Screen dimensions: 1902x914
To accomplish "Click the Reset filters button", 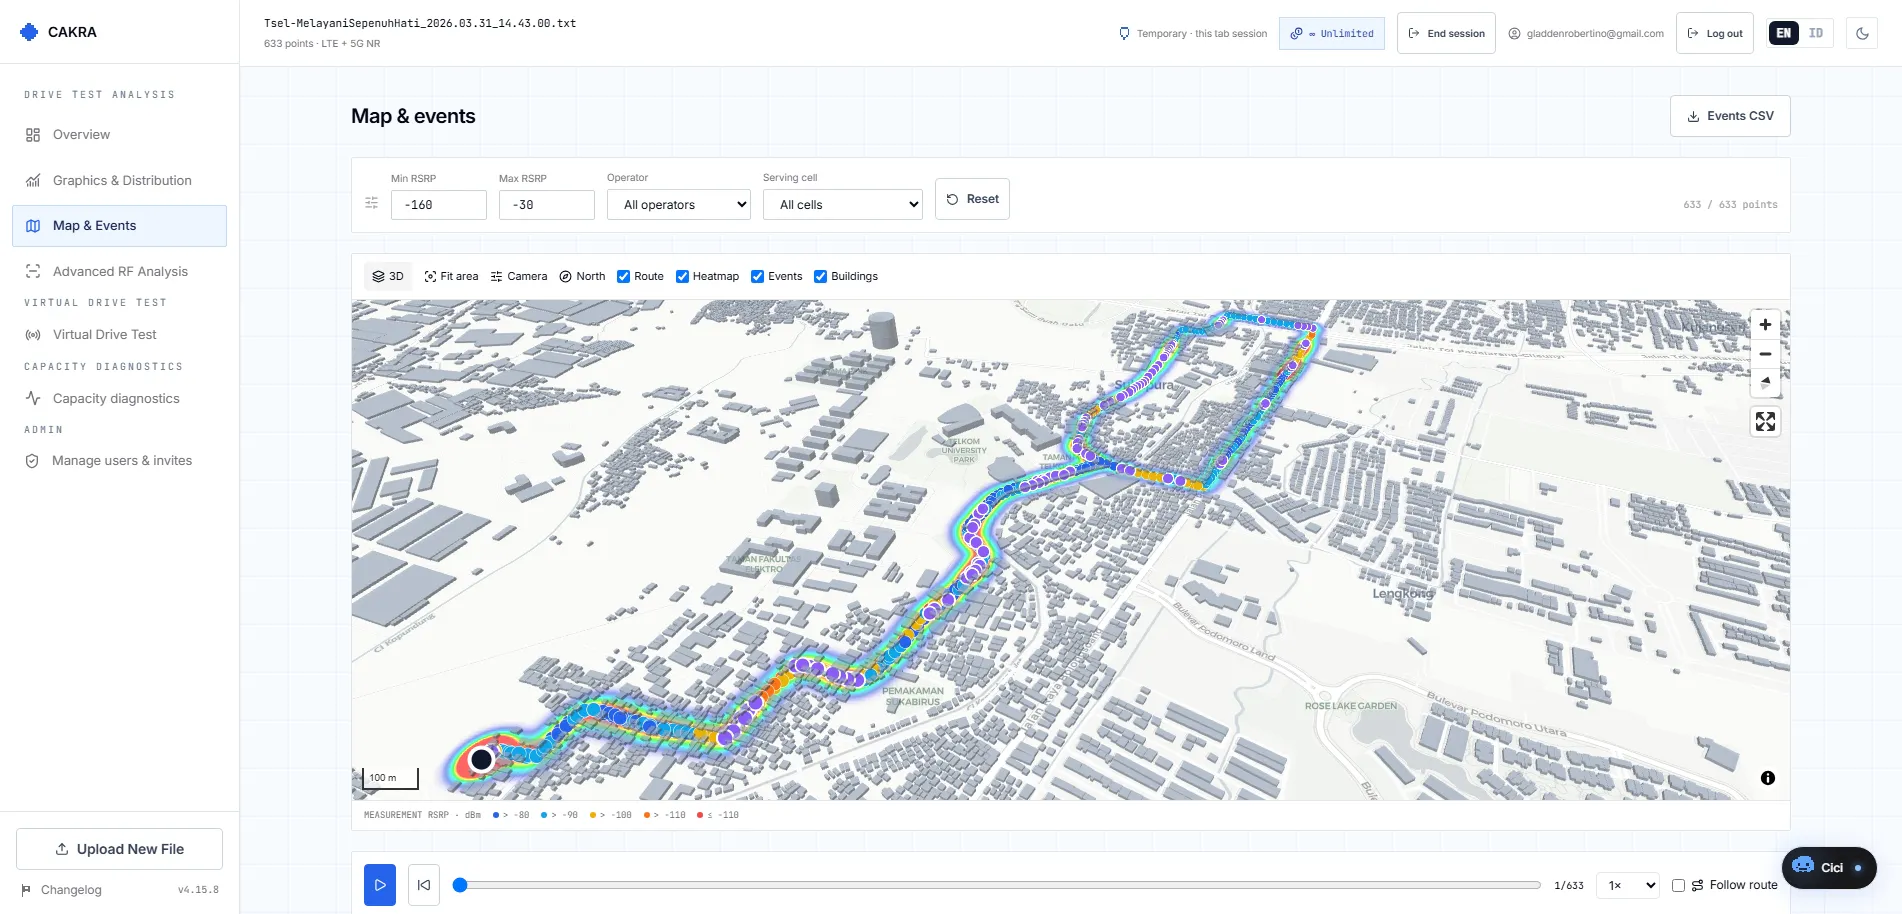I will (973, 199).
